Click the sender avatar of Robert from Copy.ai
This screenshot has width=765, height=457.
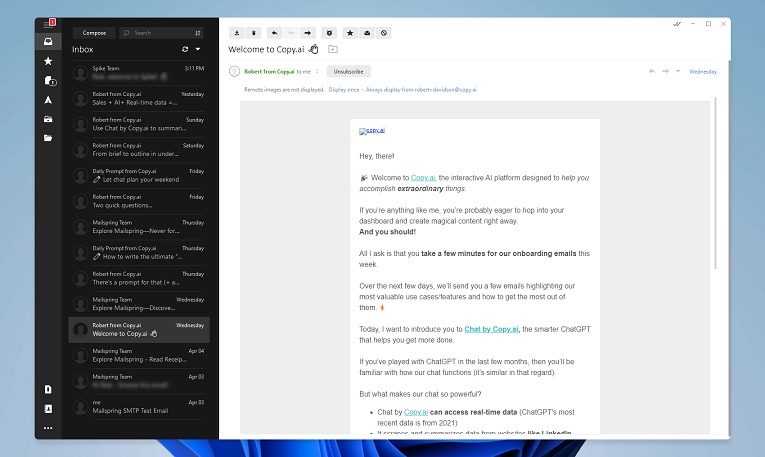tap(234, 71)
